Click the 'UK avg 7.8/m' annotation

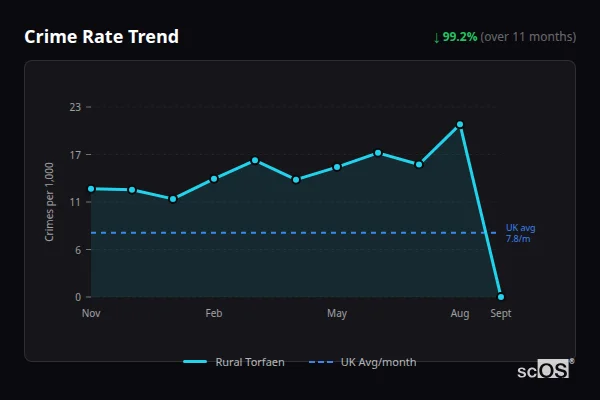pos(520,233)
